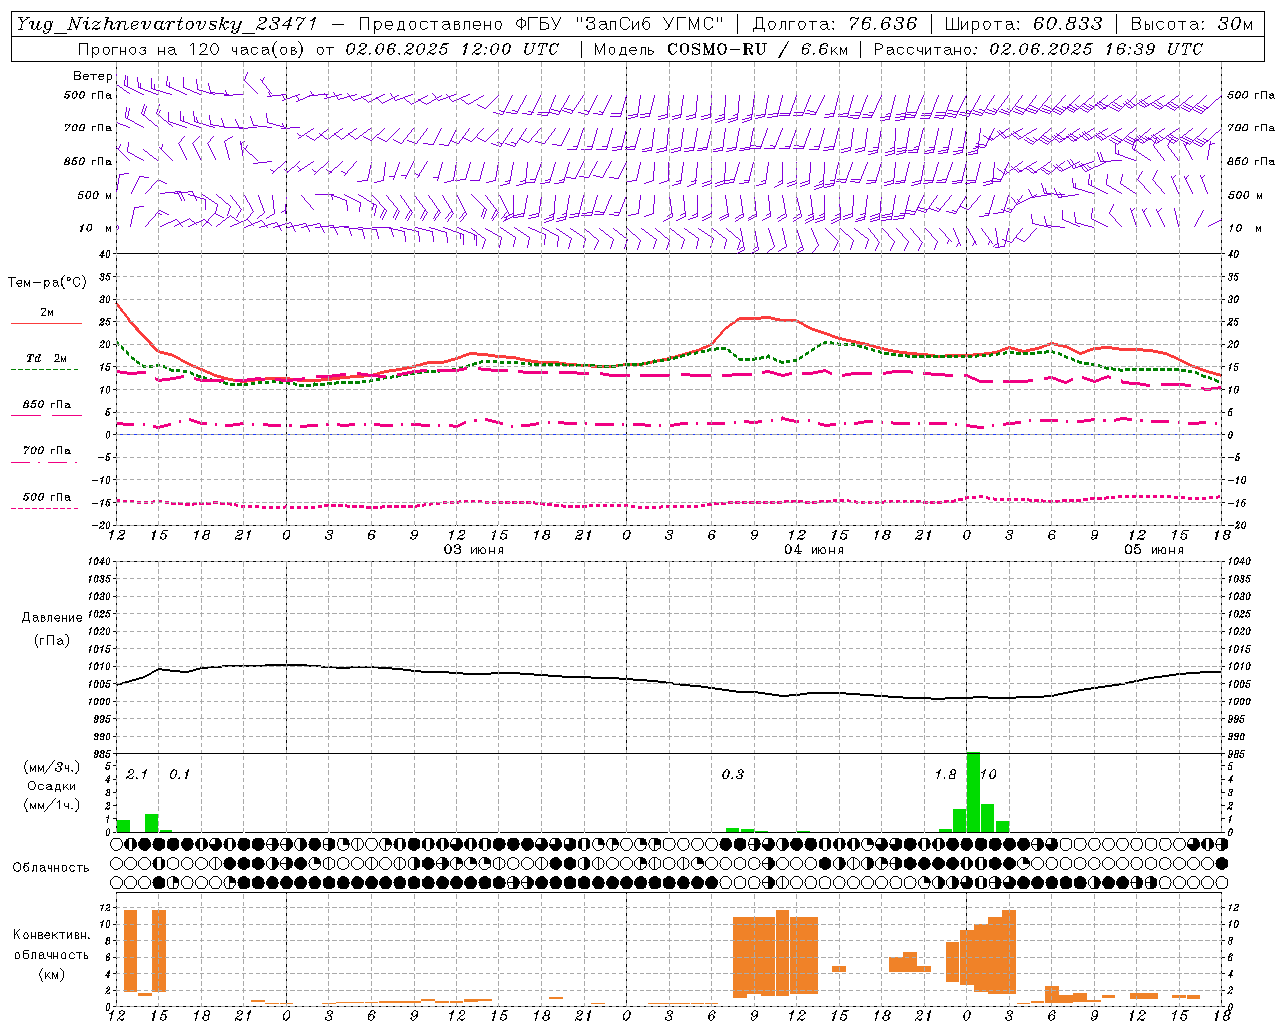Click 'Рассчитано: 02.06.2025 16:39 UTC' text
The width and height of the screenshot is (1280, 1024).
click(x=1038, y=49)
